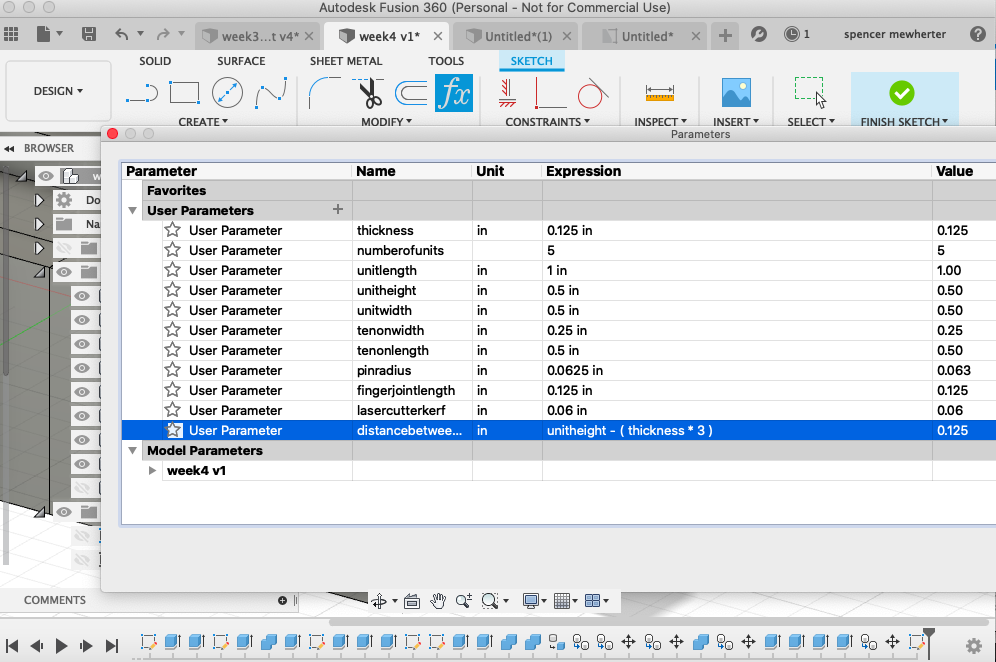Select the distancebetwee... parameter name cell
The image size is (996, 662).
[x=412, y=430]
